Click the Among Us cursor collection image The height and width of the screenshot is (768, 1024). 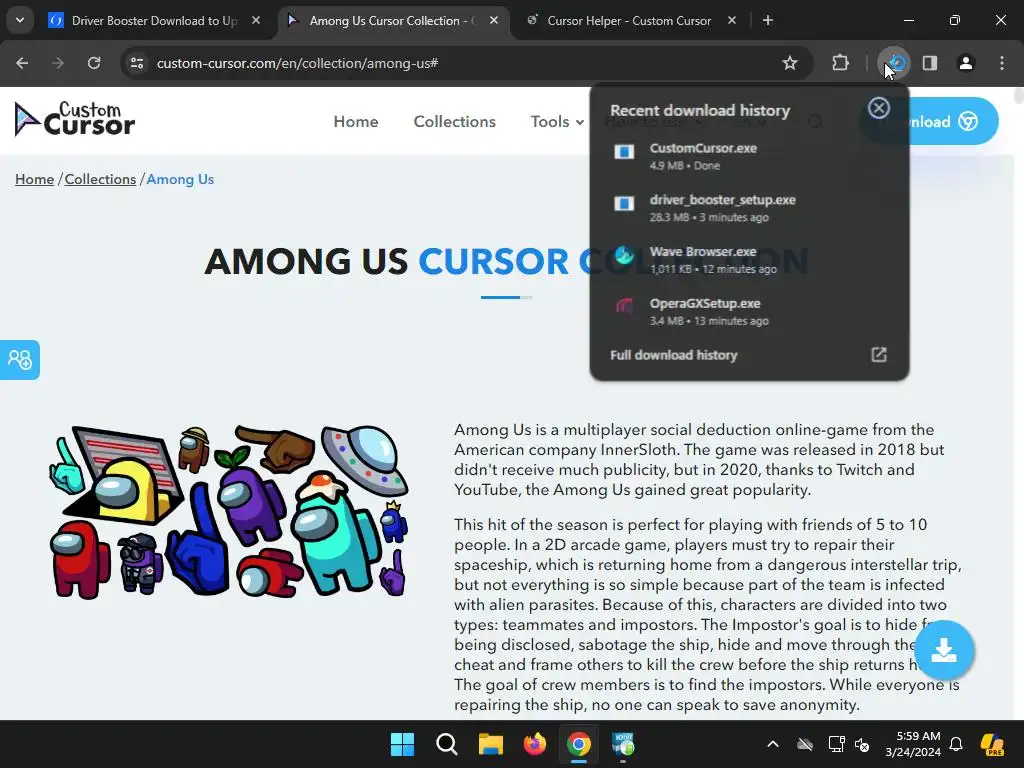(229, 511)
